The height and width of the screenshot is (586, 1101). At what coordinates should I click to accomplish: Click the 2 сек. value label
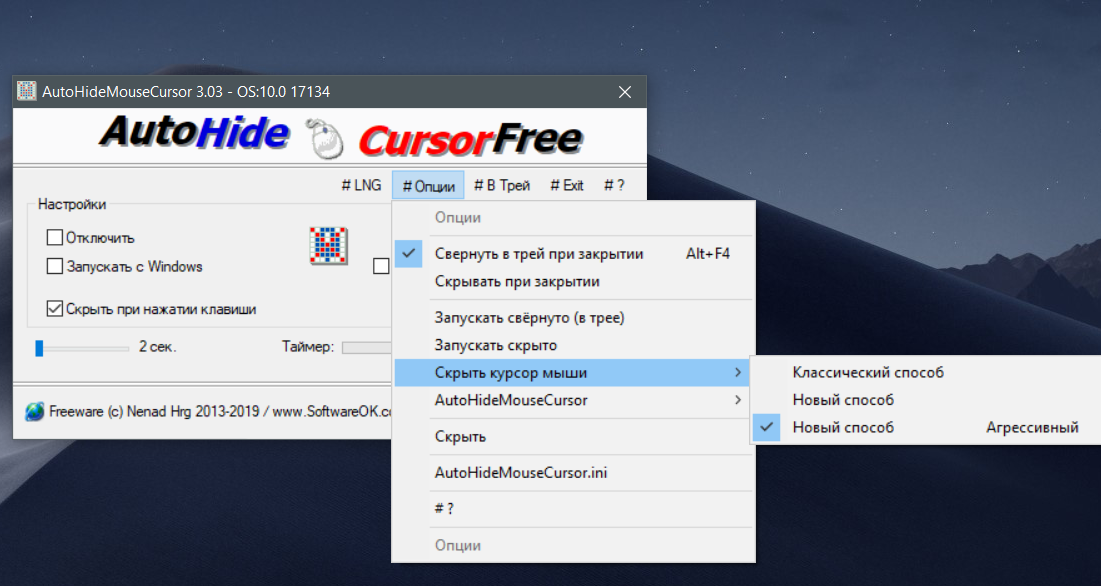pyautogui.click(x=157, y=347)
